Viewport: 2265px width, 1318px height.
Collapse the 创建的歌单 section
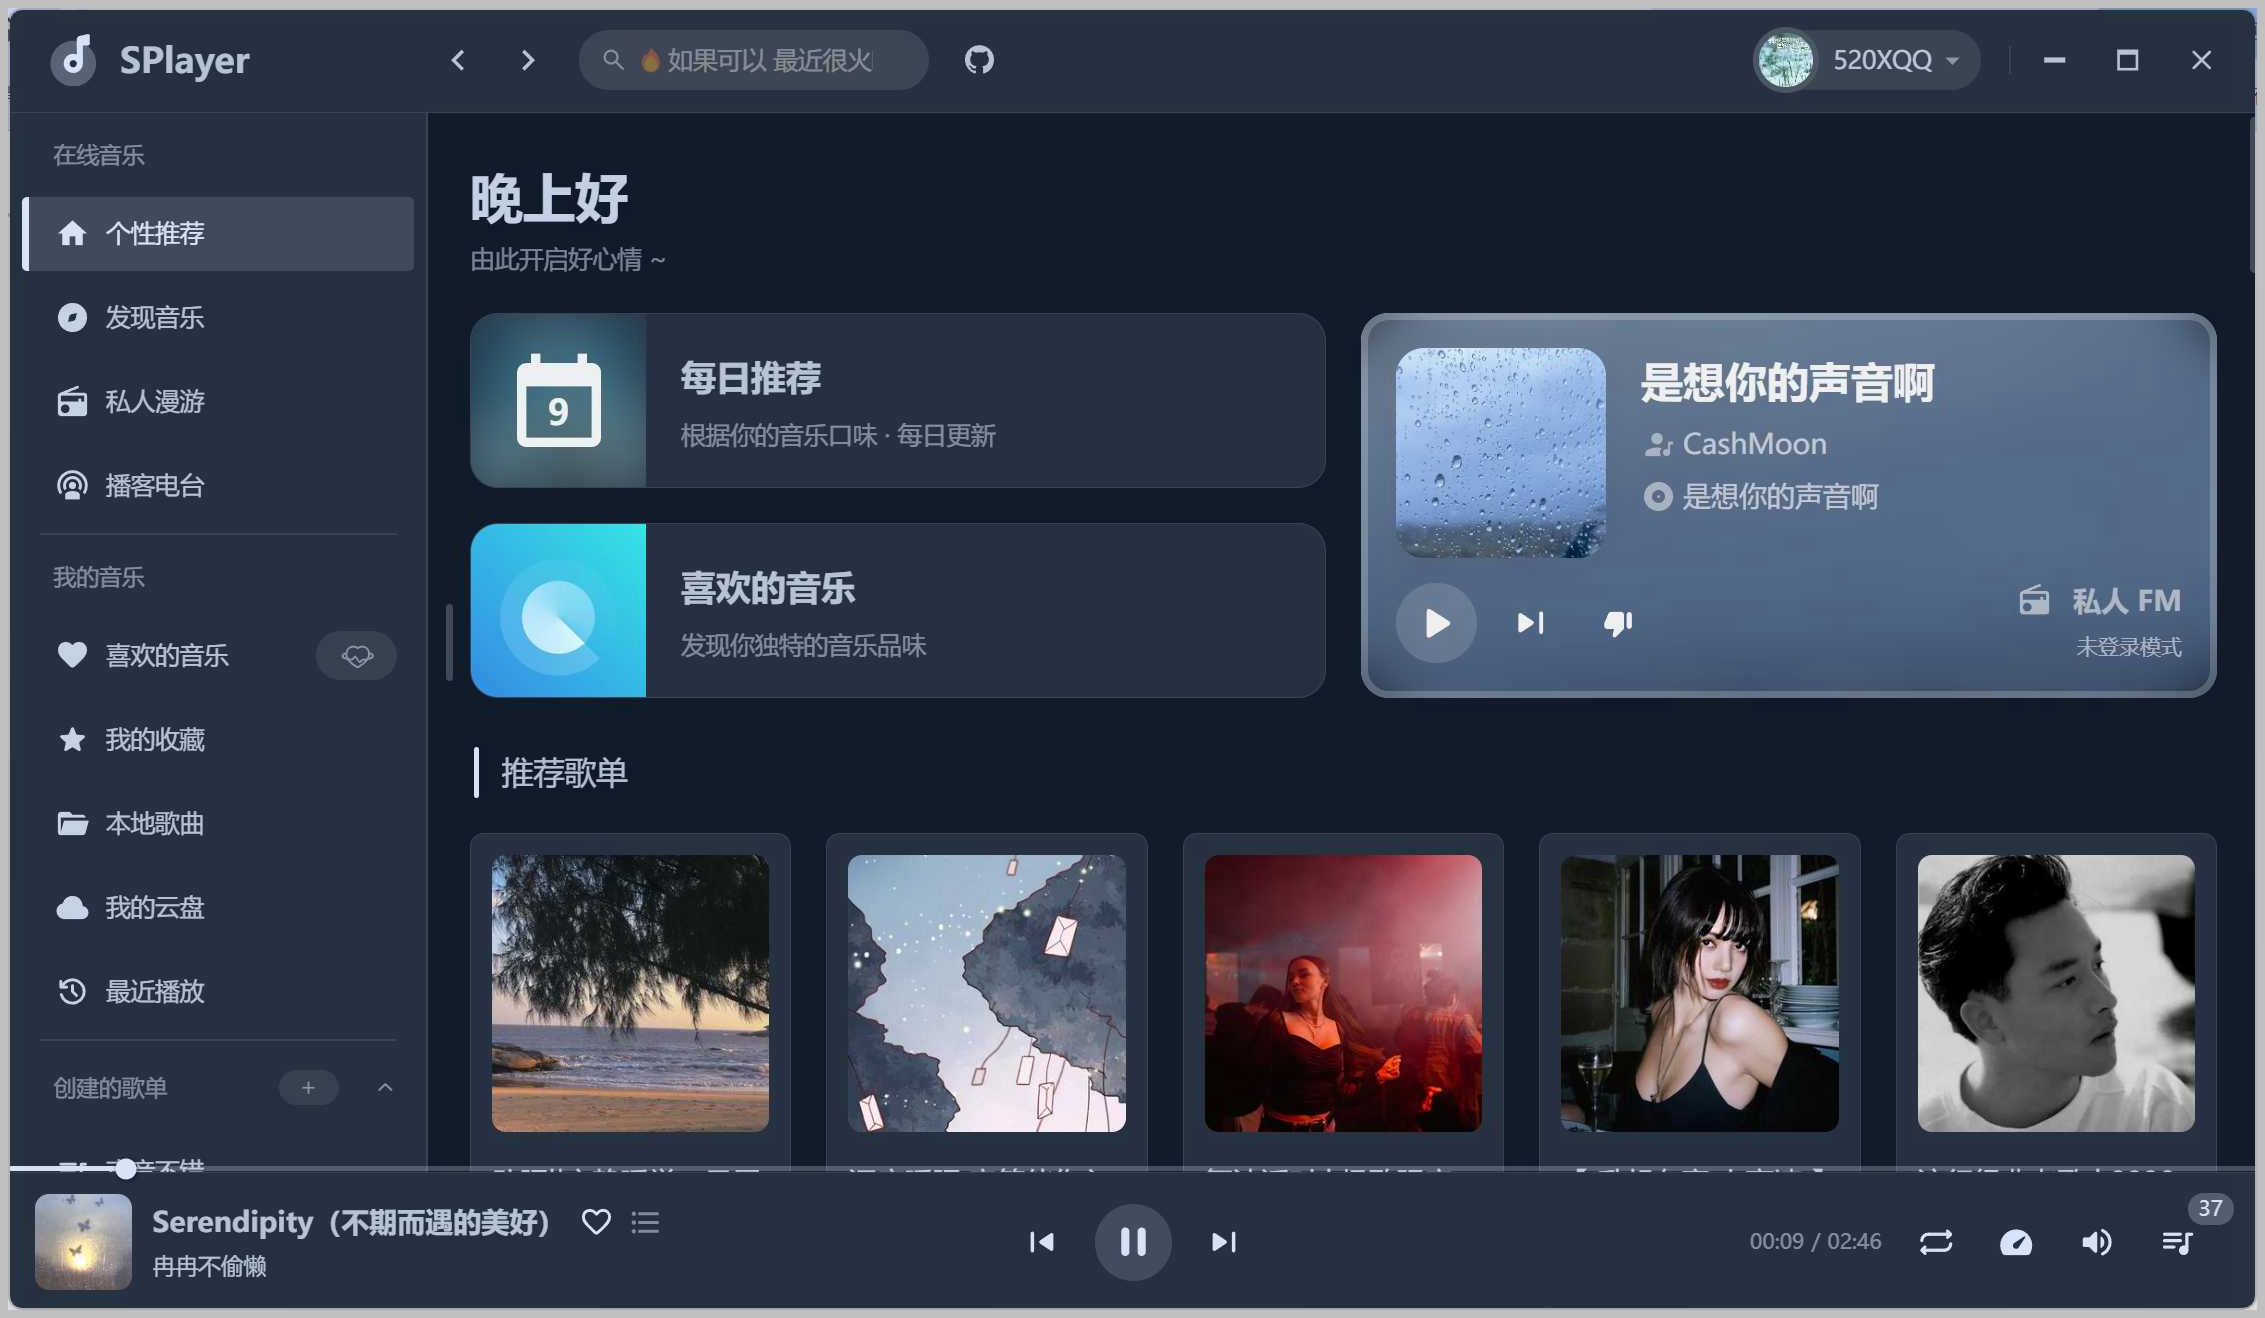pos(386,1088)
